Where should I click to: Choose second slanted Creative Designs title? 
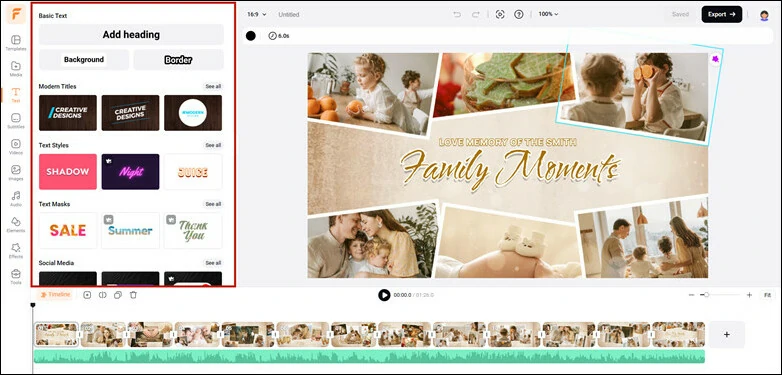[x=130, y=113]
